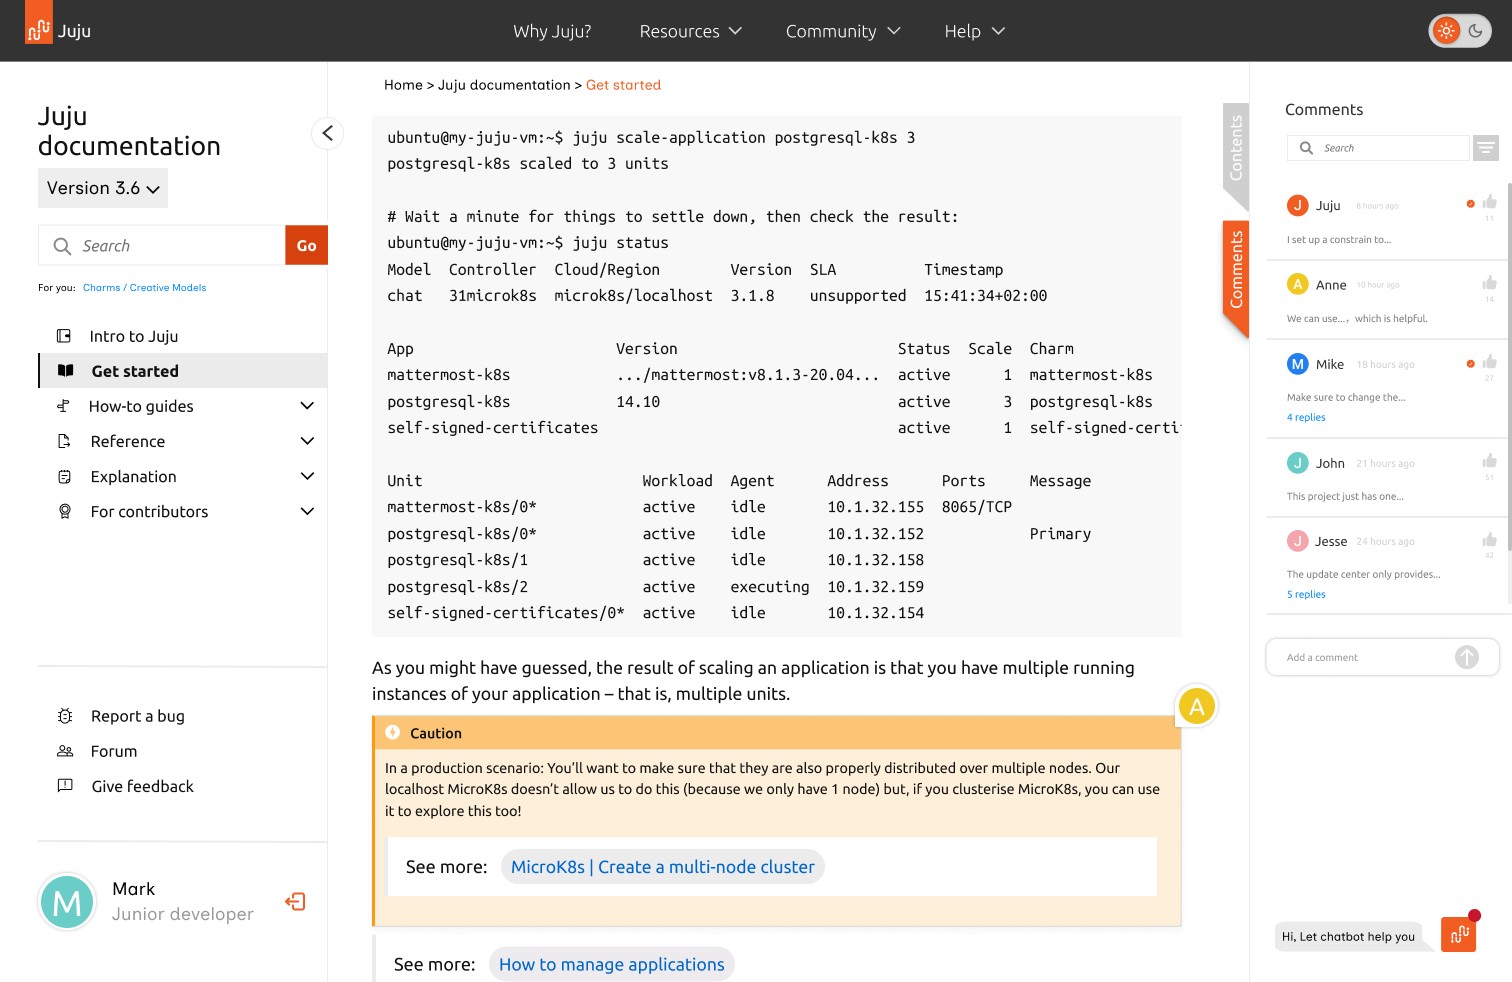
Task: Click the Explanation notes icon
Action: coord(64,476)
